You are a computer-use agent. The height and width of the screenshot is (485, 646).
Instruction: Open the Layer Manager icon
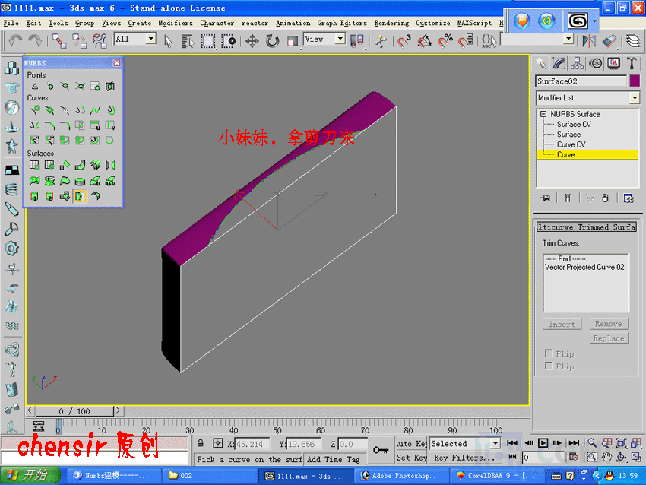pos(633,40)
